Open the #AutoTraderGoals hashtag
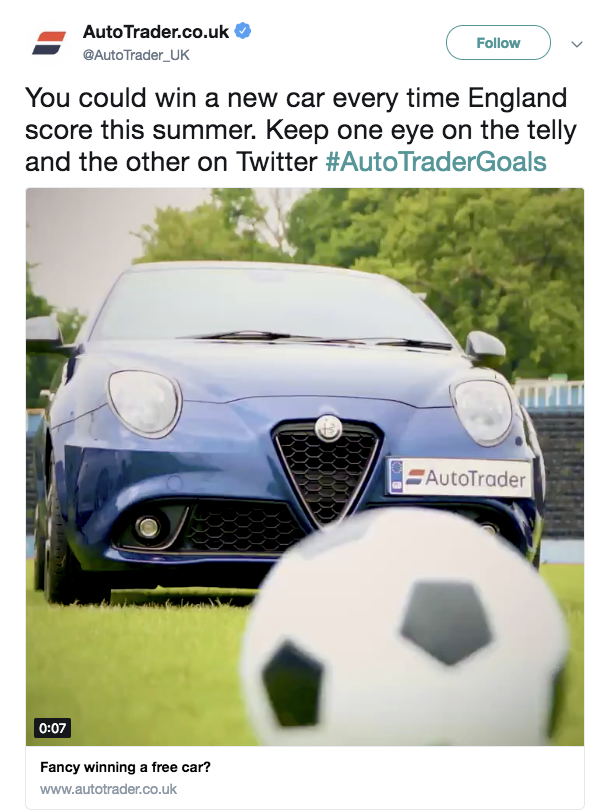The width and height of the screenshot is (615, 812). (x=436, y=162)
